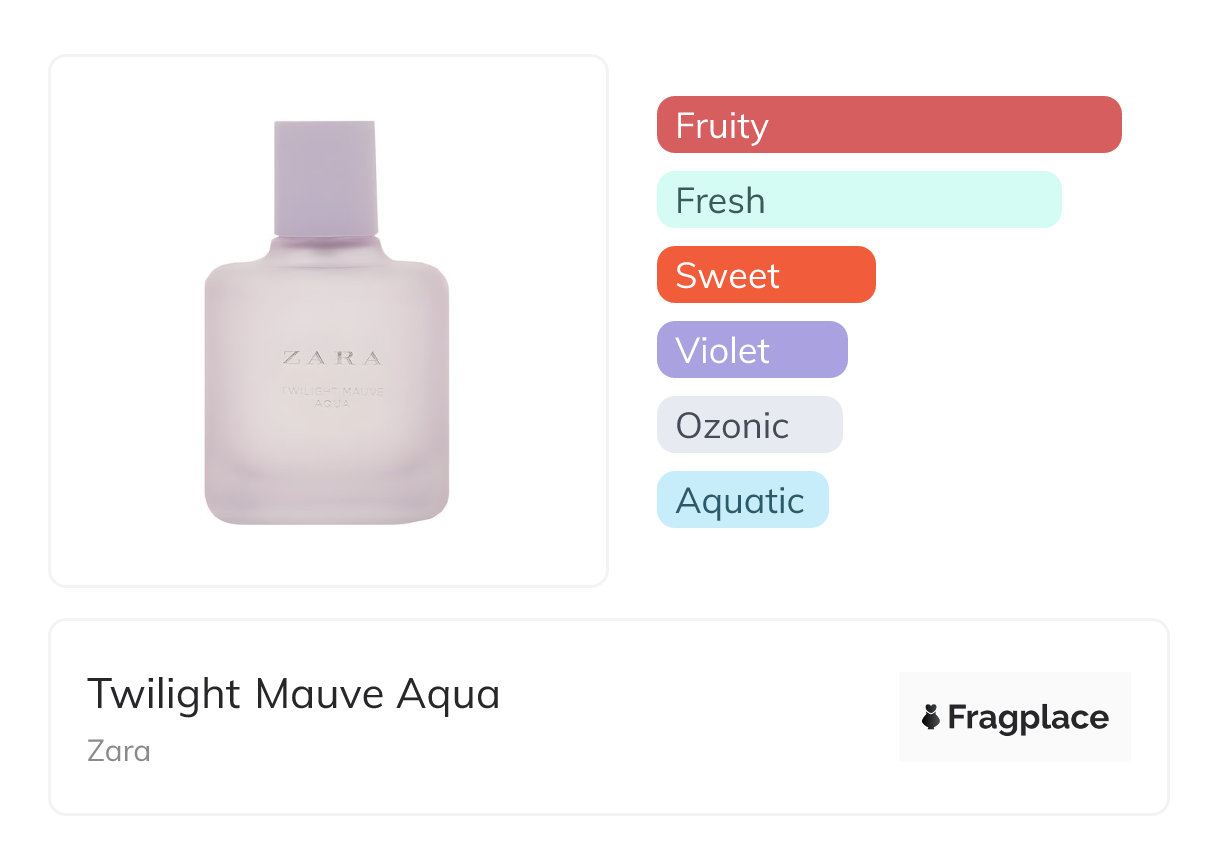1218x864 pixels.
Task: Click the Ozonic label text
Action: [732, 426]
